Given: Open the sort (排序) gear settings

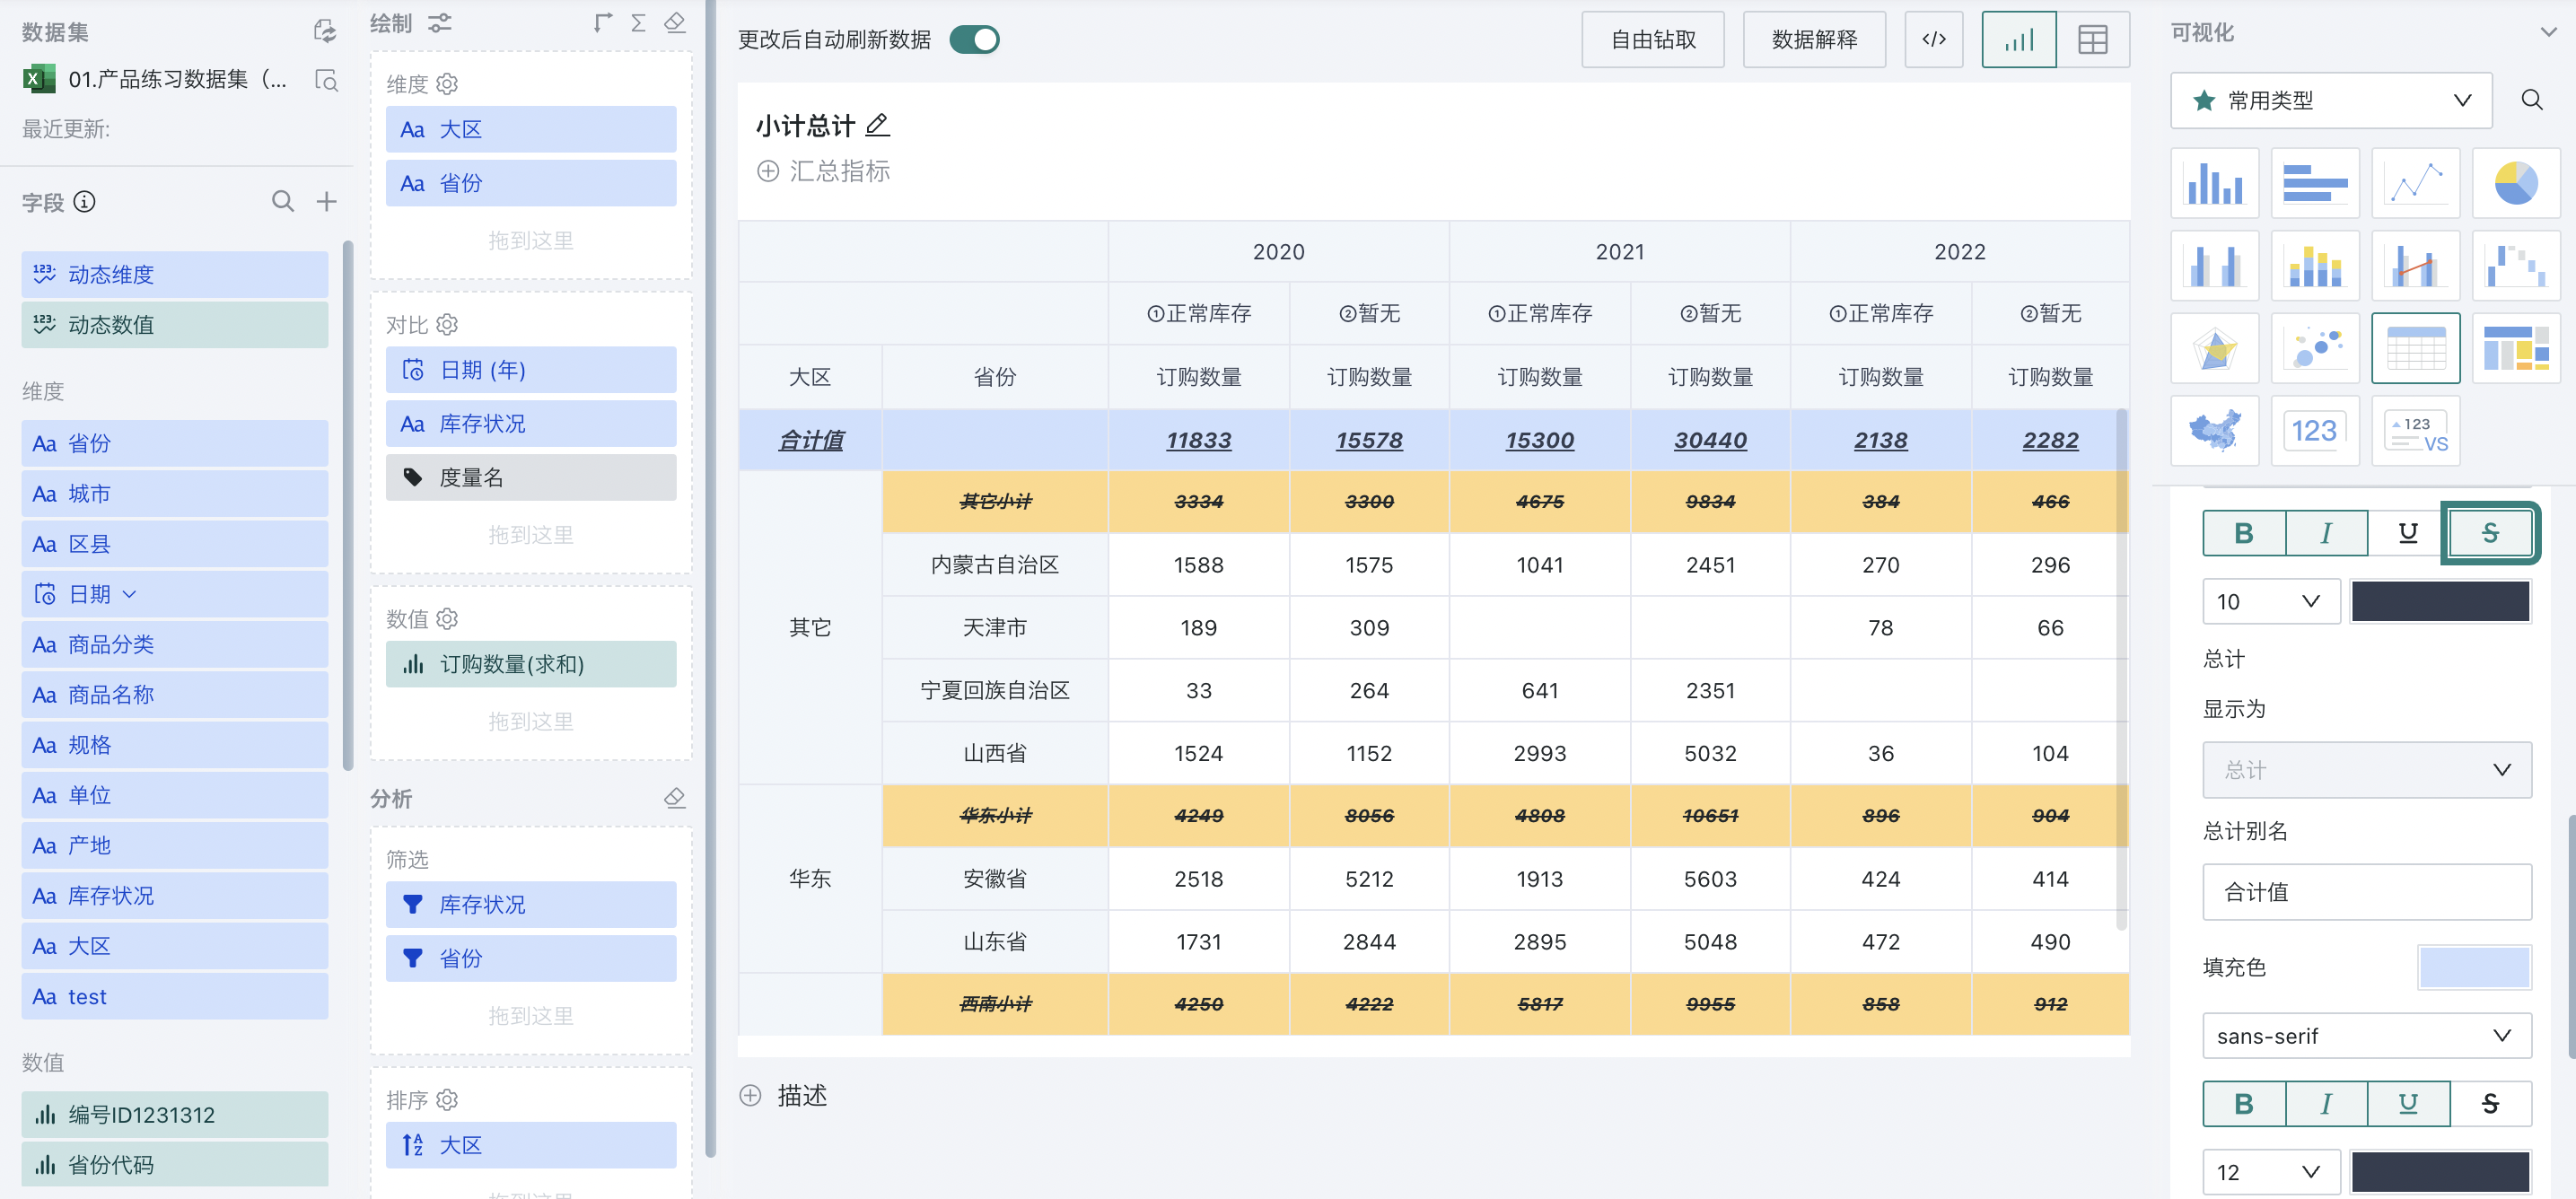Looking at the screenshot, I should coord(447,1100).
